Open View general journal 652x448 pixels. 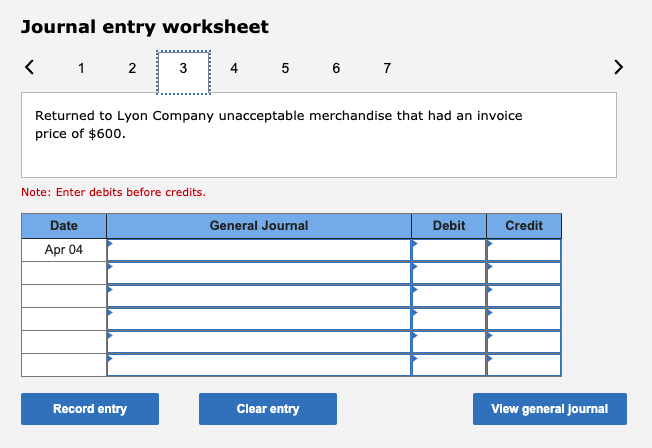(550, 409)
